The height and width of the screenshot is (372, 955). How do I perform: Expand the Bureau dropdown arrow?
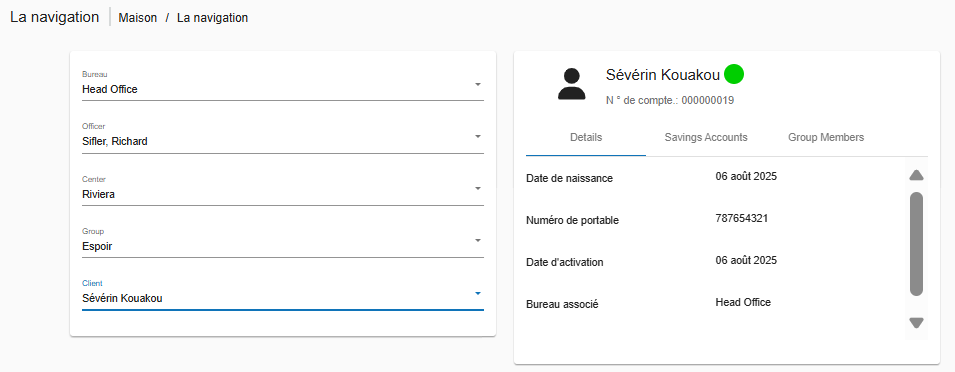(478, 84)
